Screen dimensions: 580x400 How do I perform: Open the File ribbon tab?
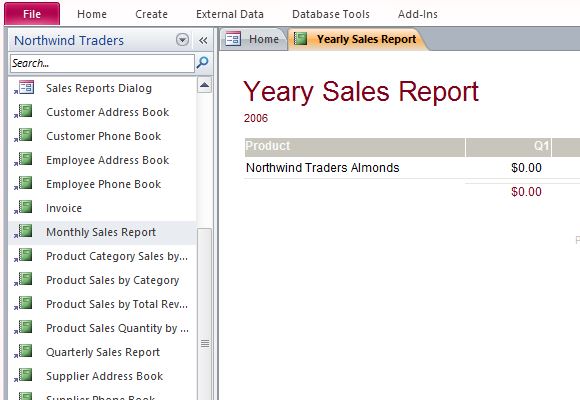[32, 14]
